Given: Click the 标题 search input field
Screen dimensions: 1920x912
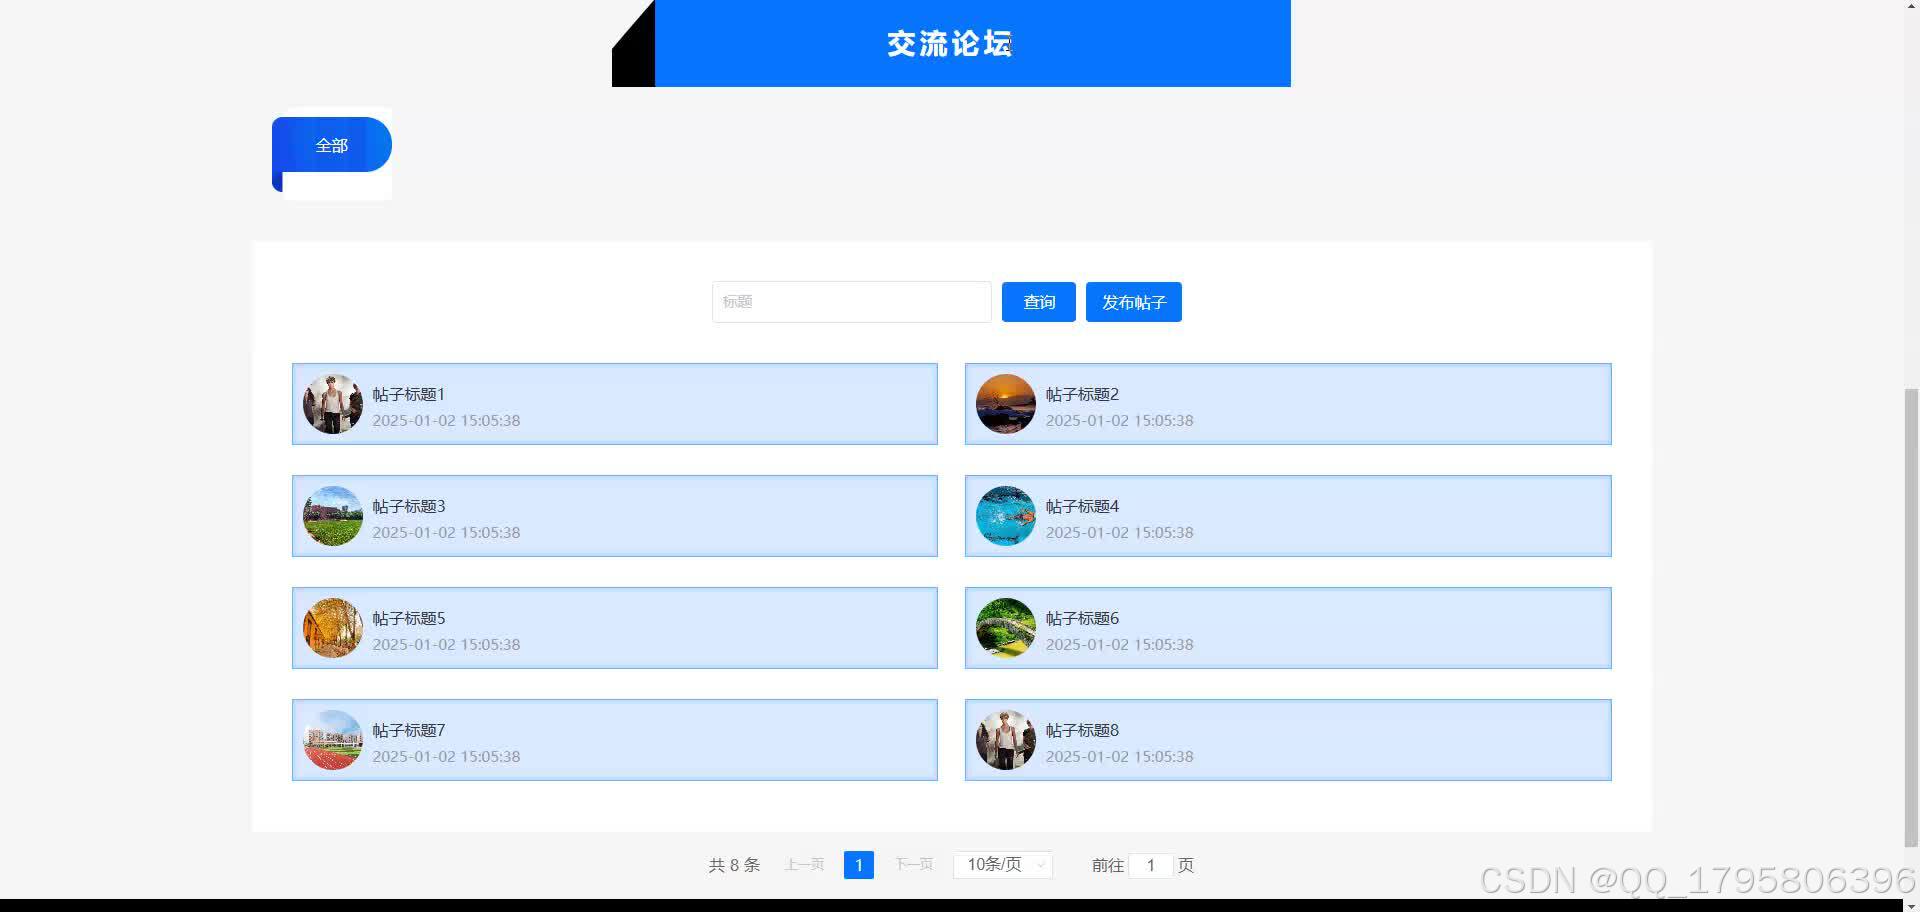Looking at the screenshot, I should click(851, 302).
